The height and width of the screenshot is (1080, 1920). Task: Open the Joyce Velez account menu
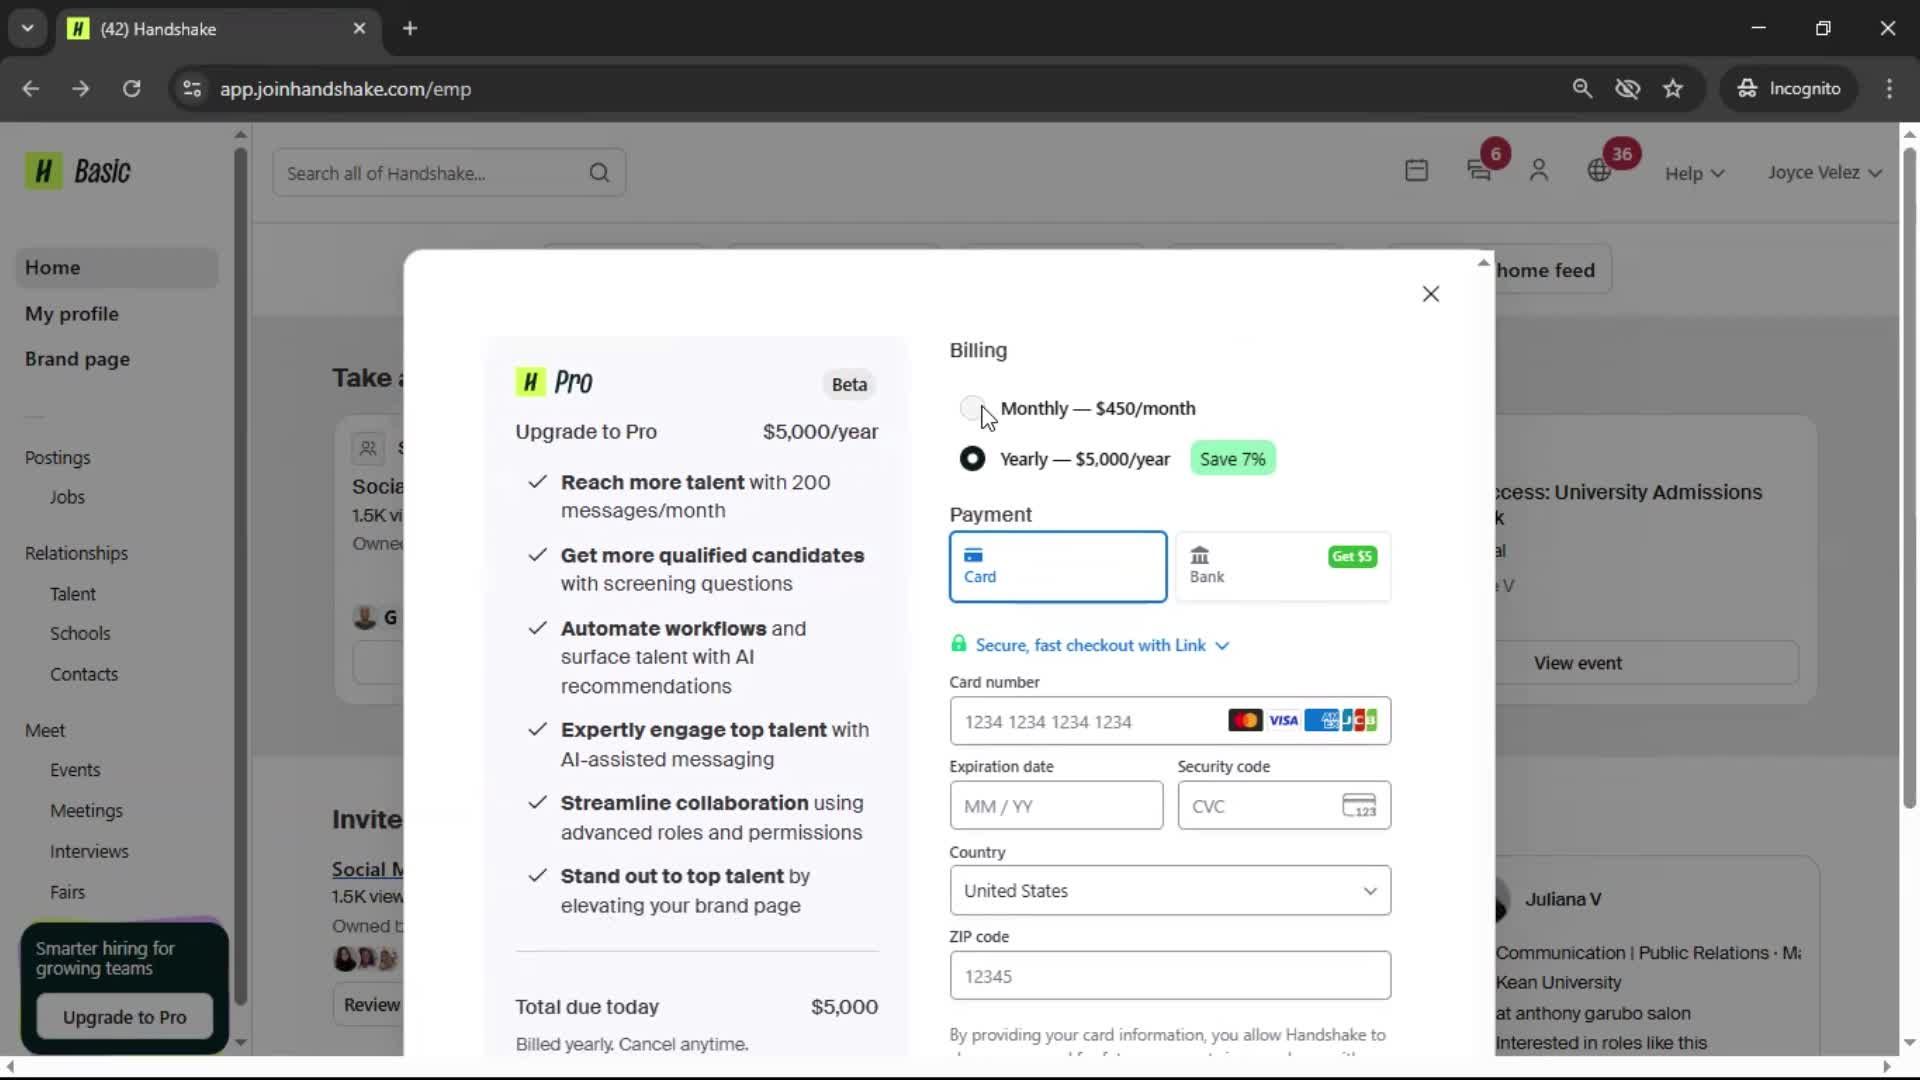pyautogui.click(x=1825, y=172)
